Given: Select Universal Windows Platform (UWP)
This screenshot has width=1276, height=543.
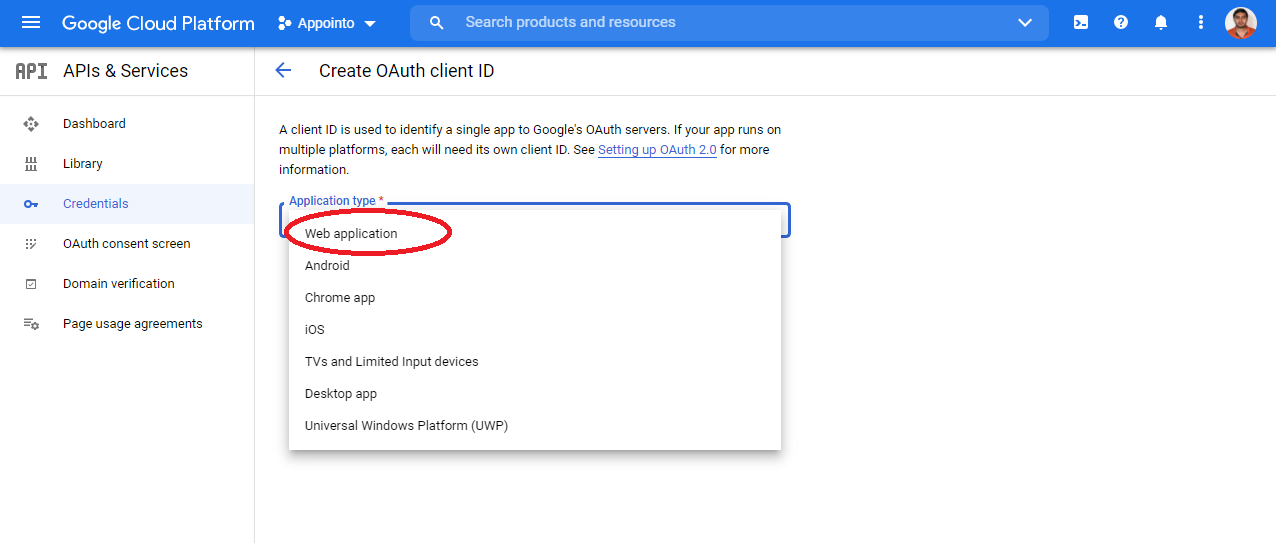Looking at the screenshot, I should pyautogui.click(x=535, y=426).
